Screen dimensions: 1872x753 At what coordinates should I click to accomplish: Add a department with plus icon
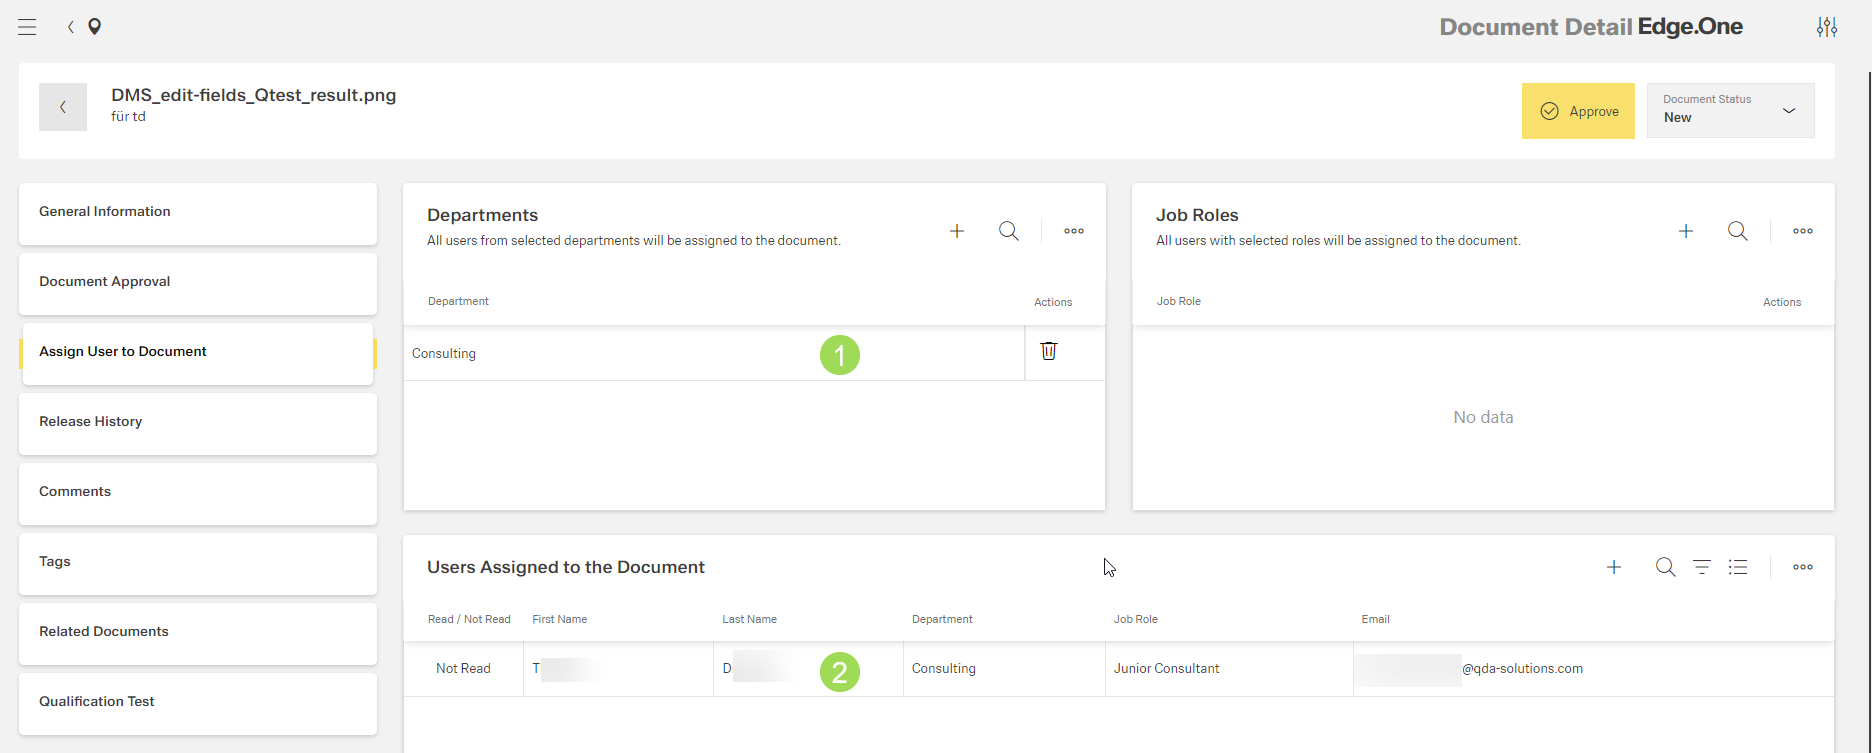957,231
